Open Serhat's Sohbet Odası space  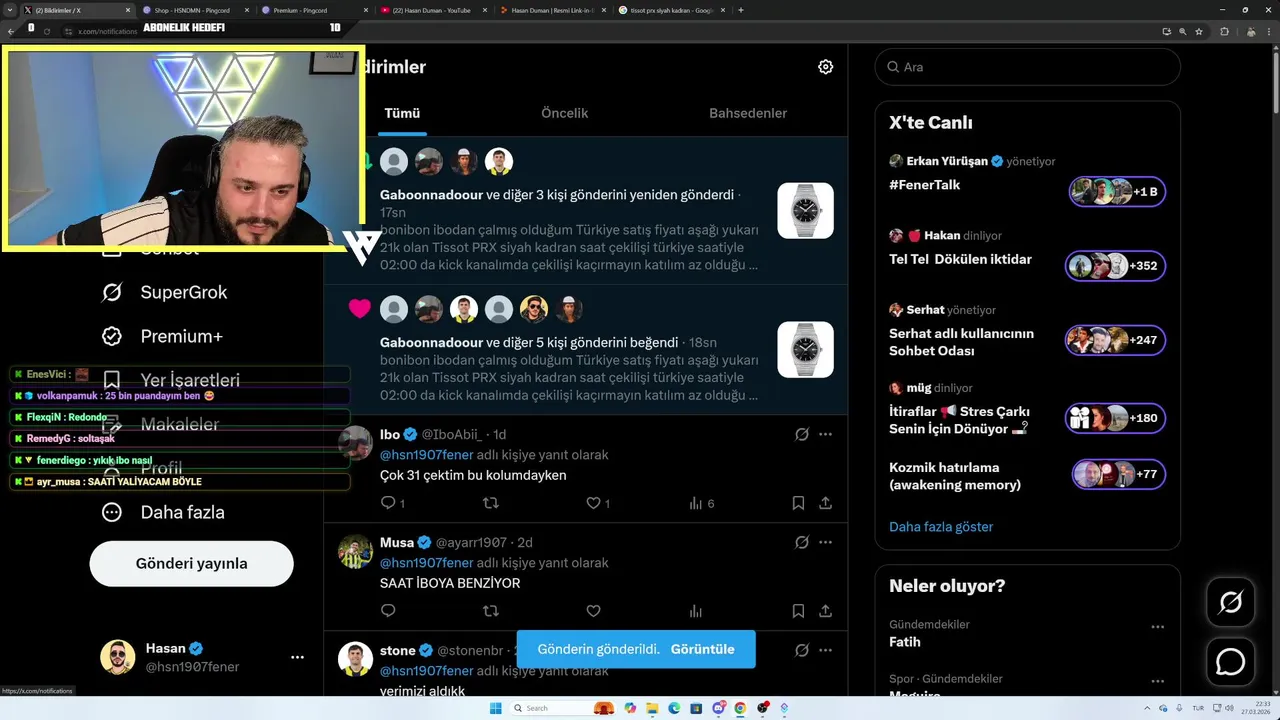pyautogui.click(x=961, y=342)
